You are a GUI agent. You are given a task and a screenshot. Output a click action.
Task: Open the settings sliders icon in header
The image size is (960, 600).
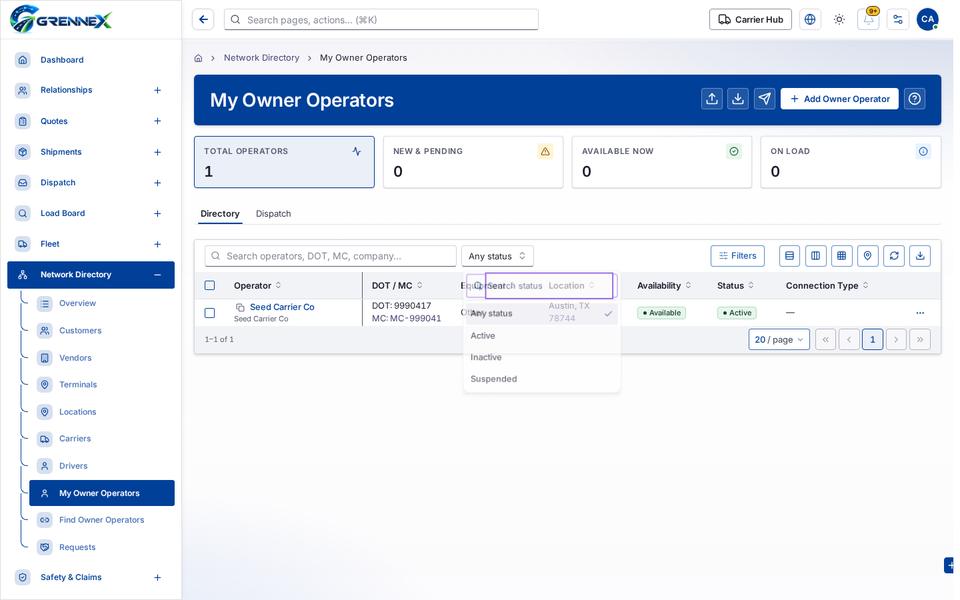[x=898, y=20]
